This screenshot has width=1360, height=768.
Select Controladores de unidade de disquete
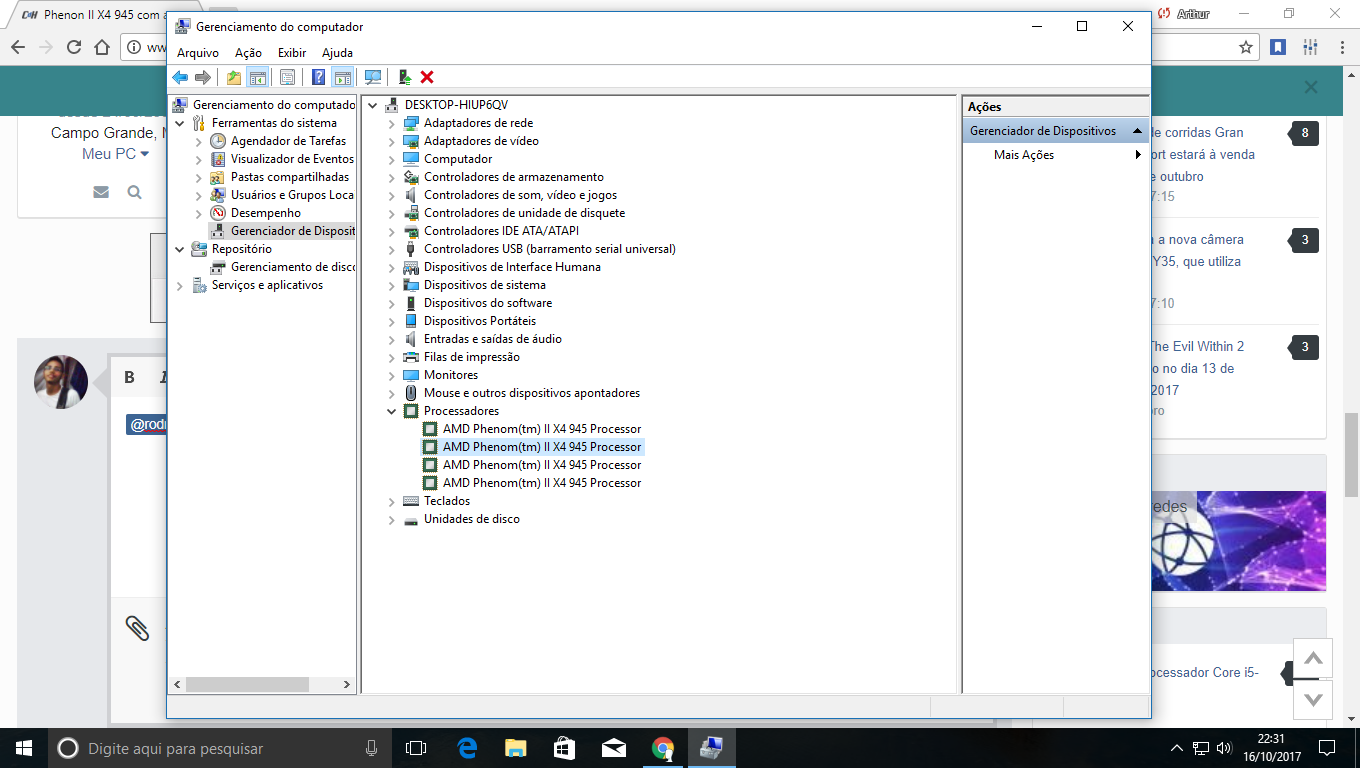pos(524,213)
